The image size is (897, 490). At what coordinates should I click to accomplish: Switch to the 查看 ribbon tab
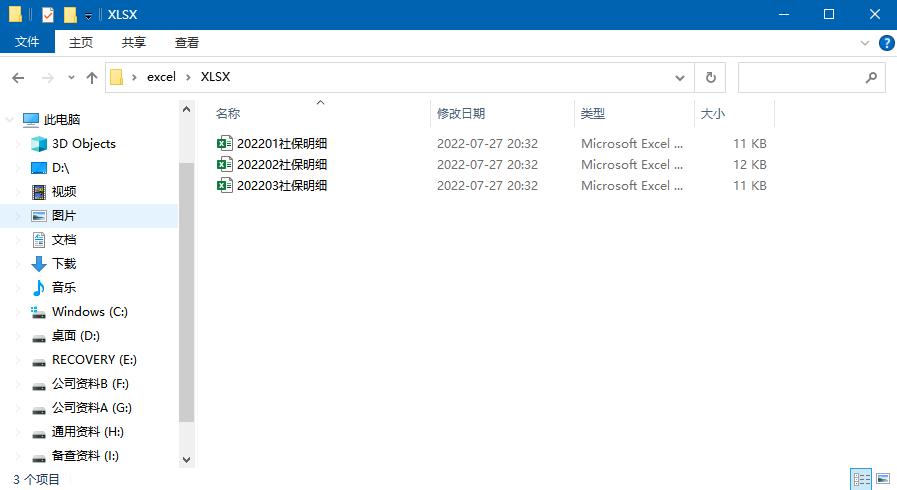186,42
